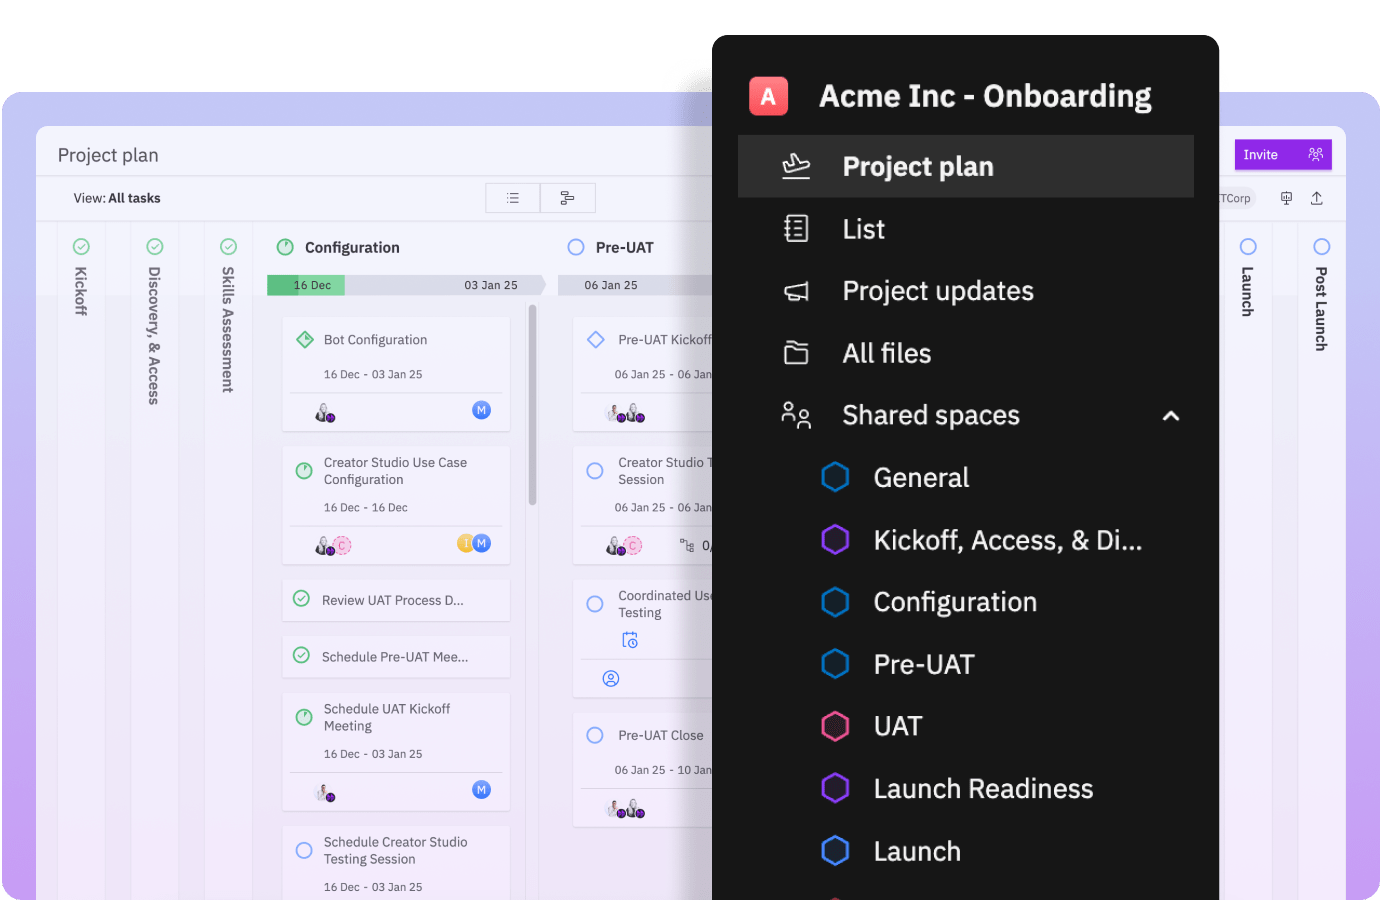The image size is (1380, 900).
Task: Click the presentation screen icon
Action: pyautogui.click(x=1286, y=198)
